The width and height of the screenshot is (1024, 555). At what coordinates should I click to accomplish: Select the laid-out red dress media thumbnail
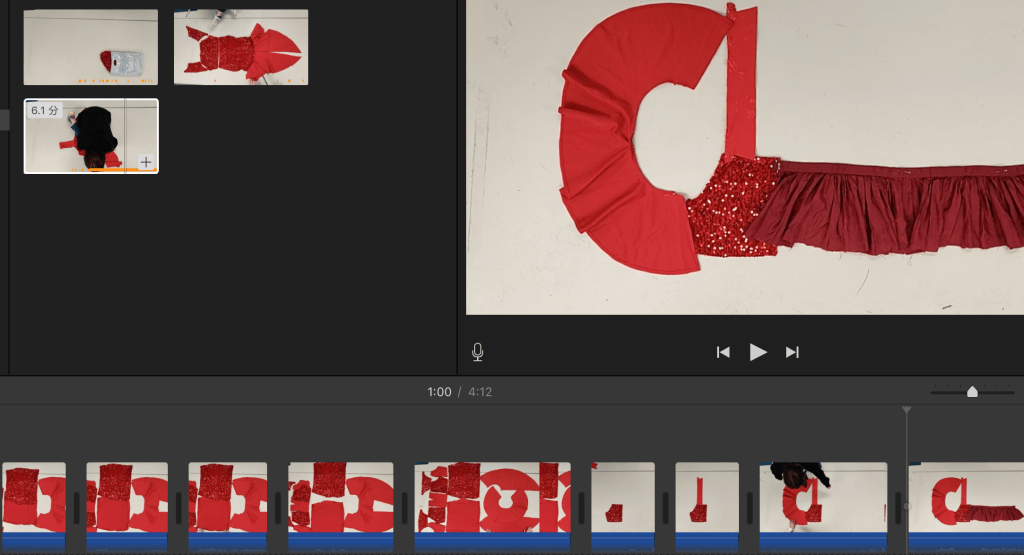(x=241, y=47)
